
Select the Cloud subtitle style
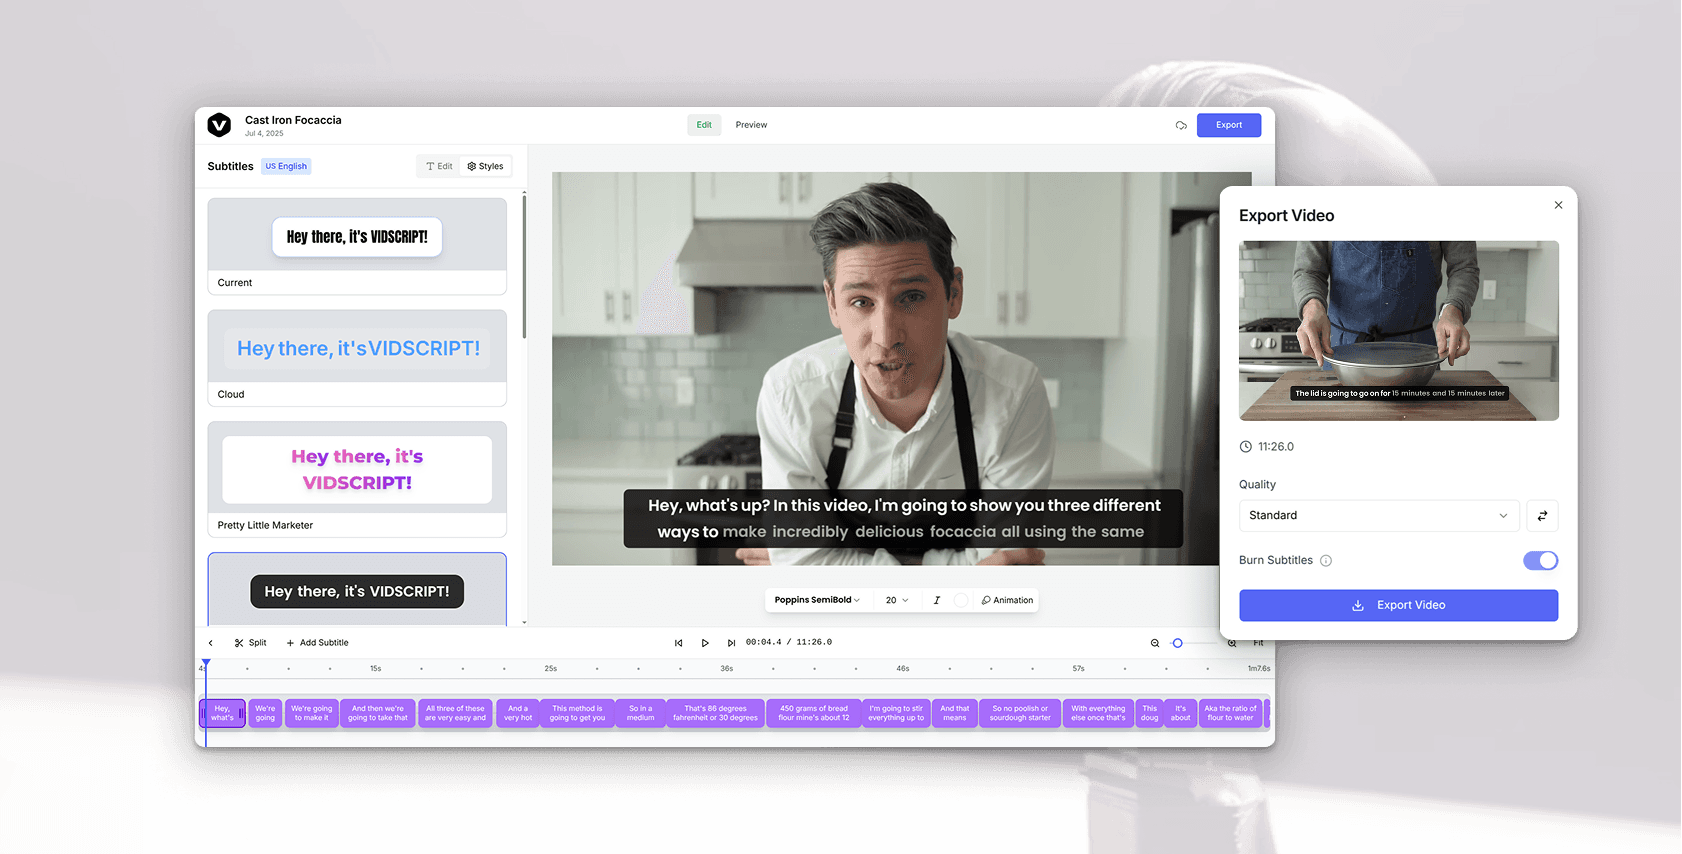pos(357,358)
